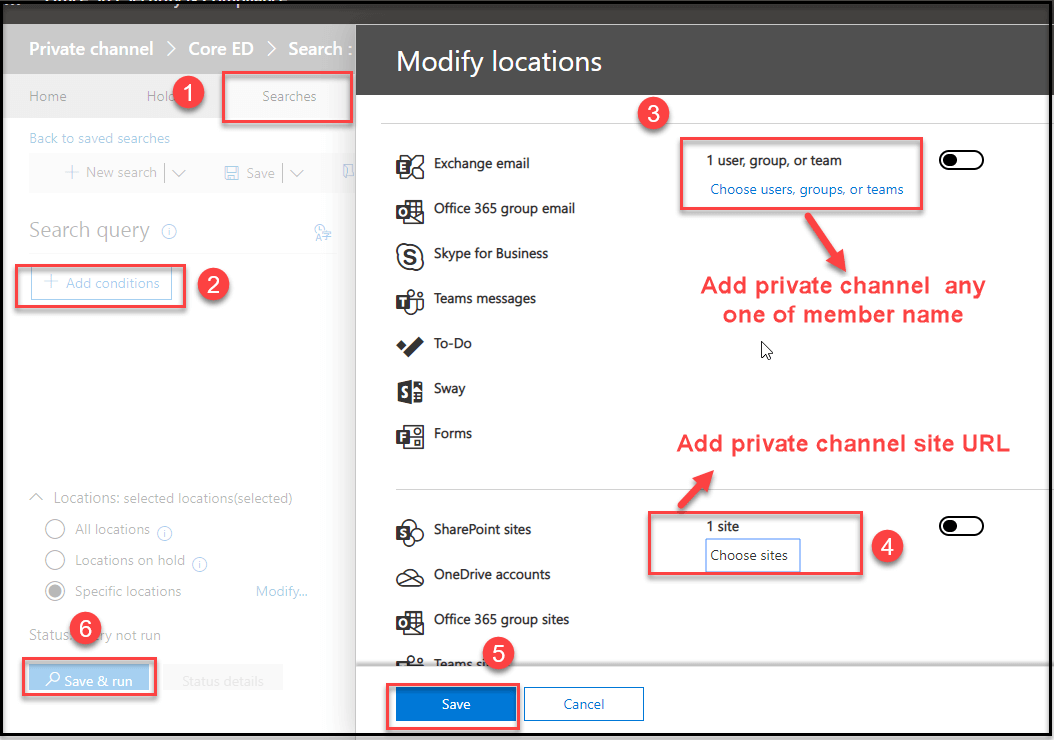
Task: Click the OneDrive accounts cloud icon
Action: 409,577
